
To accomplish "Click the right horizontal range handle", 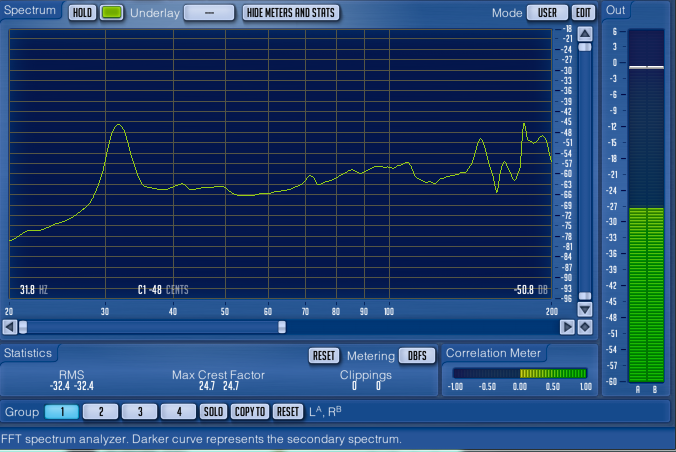I will (x=282, y=327).
